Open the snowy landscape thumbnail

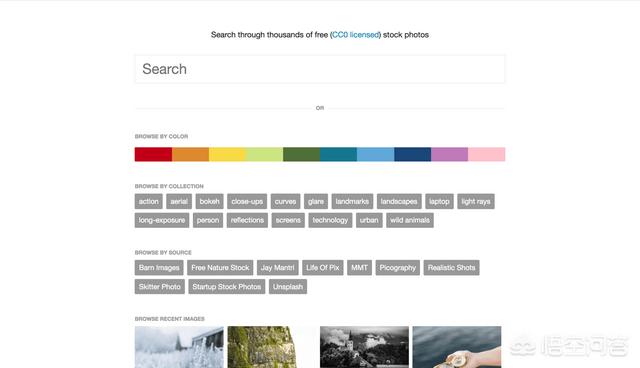(x=179, y=347)
